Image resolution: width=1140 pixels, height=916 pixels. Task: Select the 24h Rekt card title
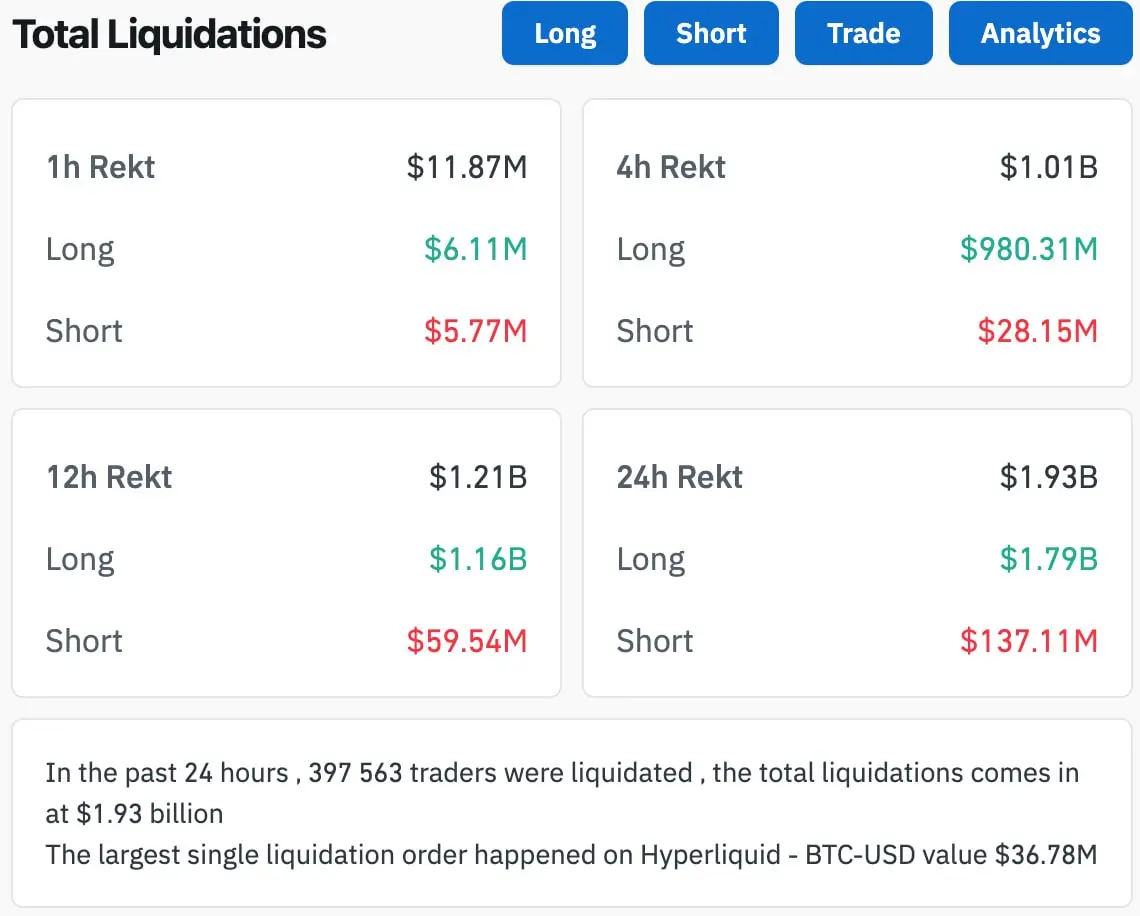click(680, 477)
